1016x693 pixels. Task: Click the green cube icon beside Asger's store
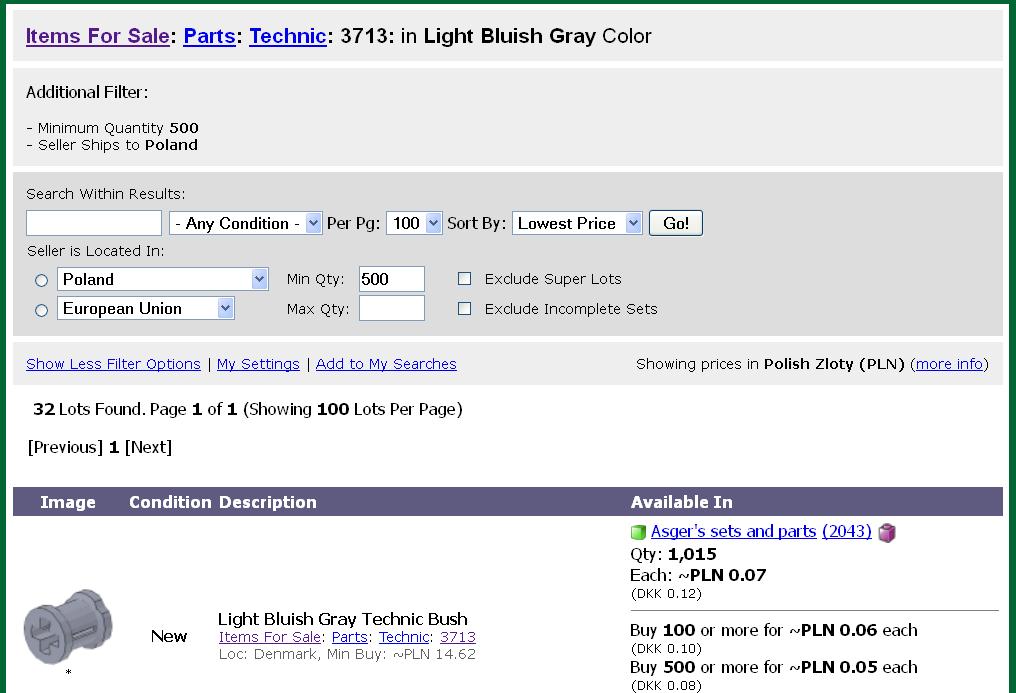point(638,532)
